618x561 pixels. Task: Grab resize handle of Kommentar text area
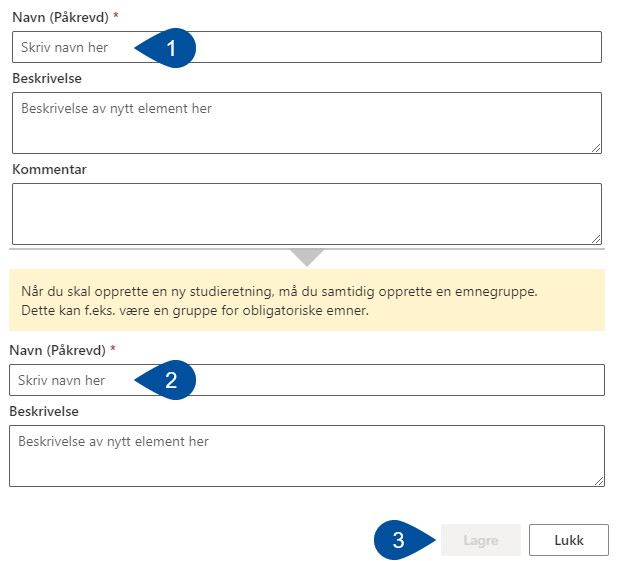596,239
